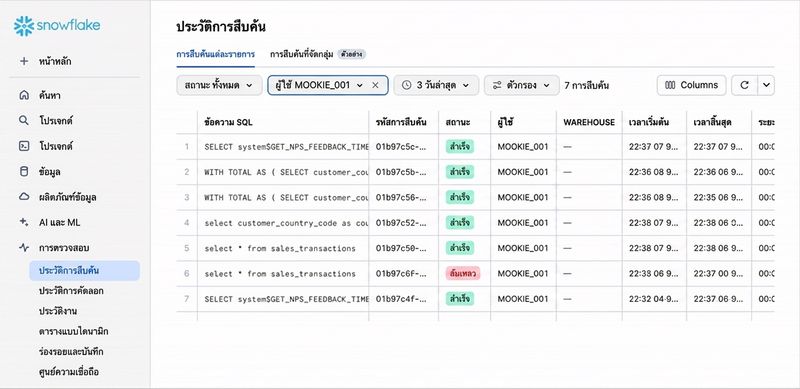Click the clock icon in 3 วันล่าสุด filter
Image resolution: width=800 pixels, height=389 pixels.
407,85
